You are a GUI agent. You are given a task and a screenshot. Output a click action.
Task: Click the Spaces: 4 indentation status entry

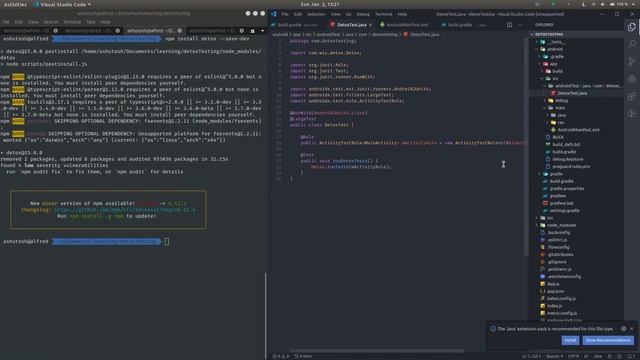[x=554, y=356]
